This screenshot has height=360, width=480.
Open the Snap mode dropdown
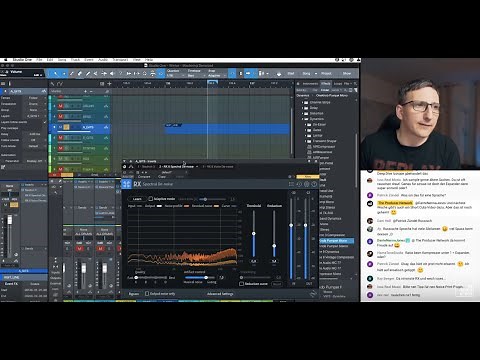click(x=216, y=76)
